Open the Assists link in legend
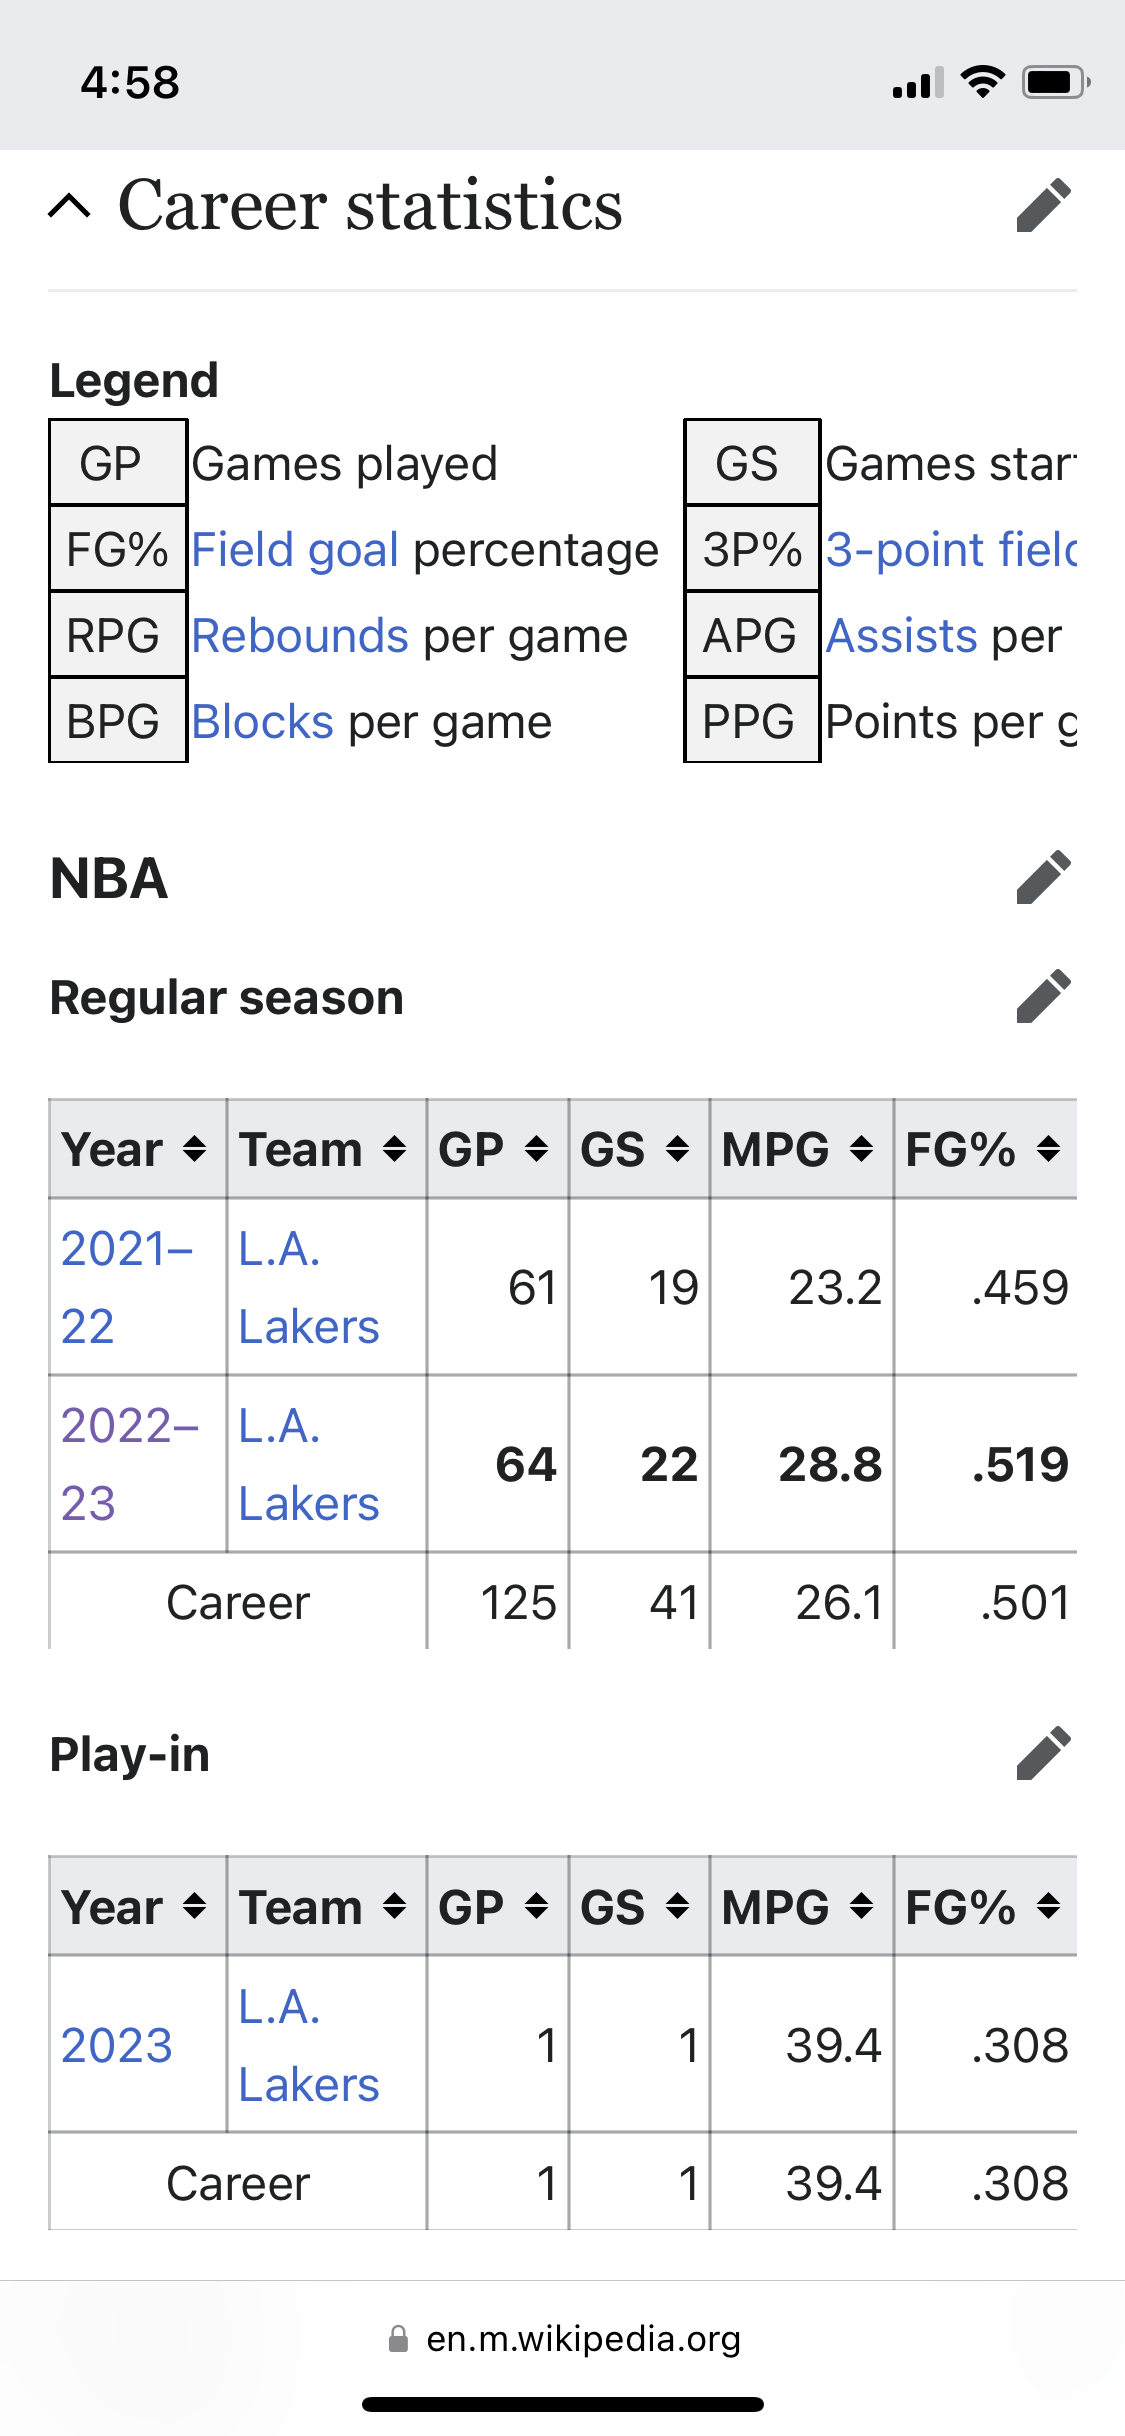Screen dimensions: 1125x2436 click(x=901, y=636)
